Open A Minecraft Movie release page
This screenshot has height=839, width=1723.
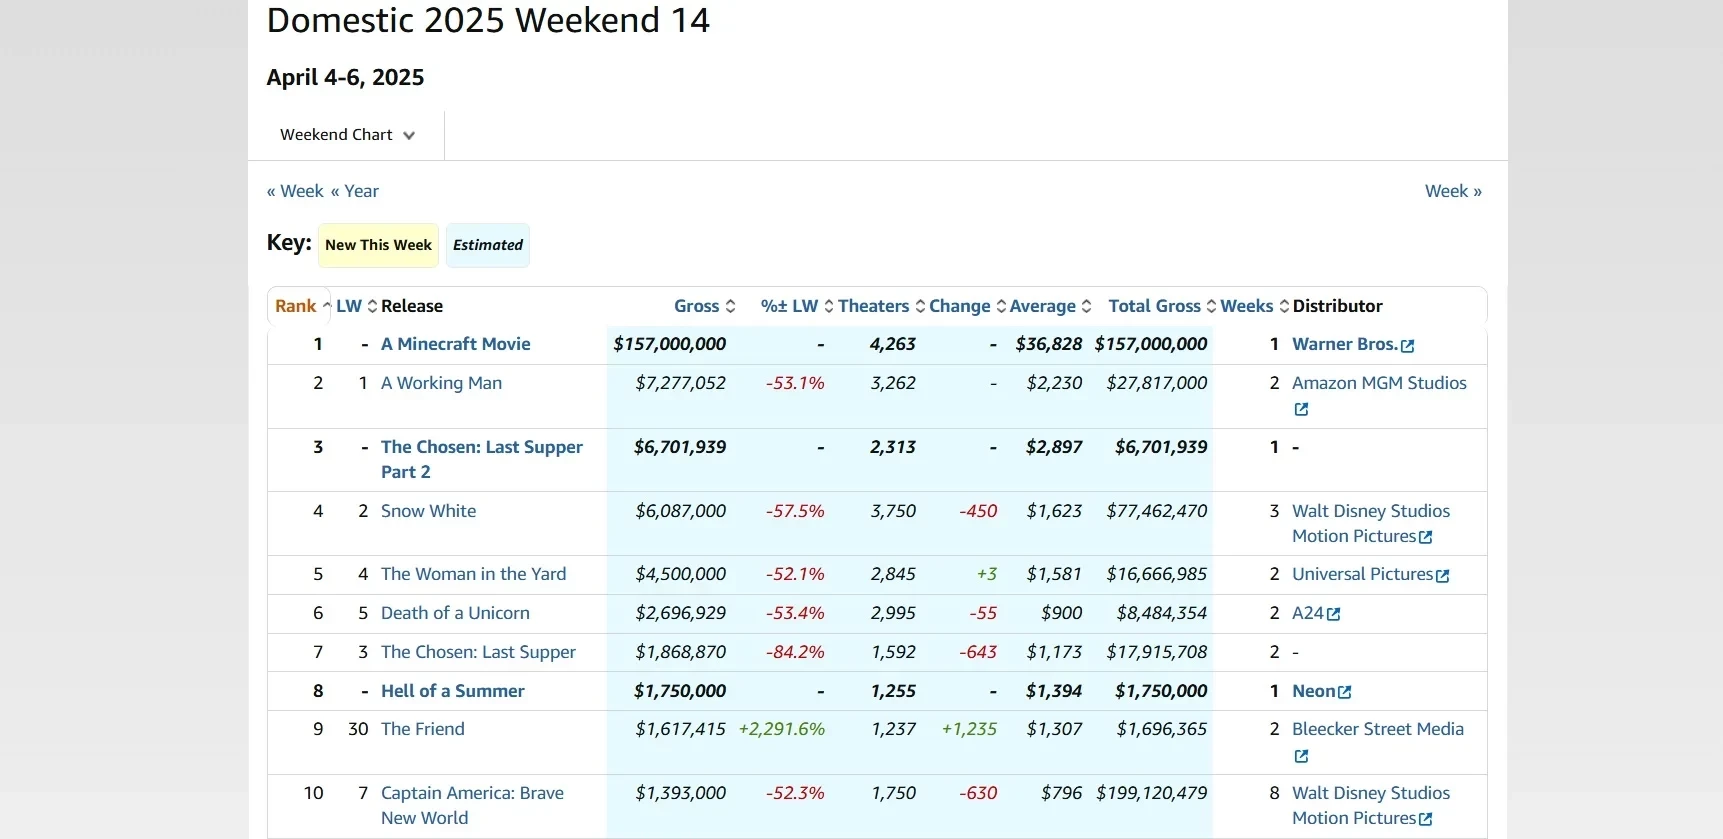(x=455, y=344)
